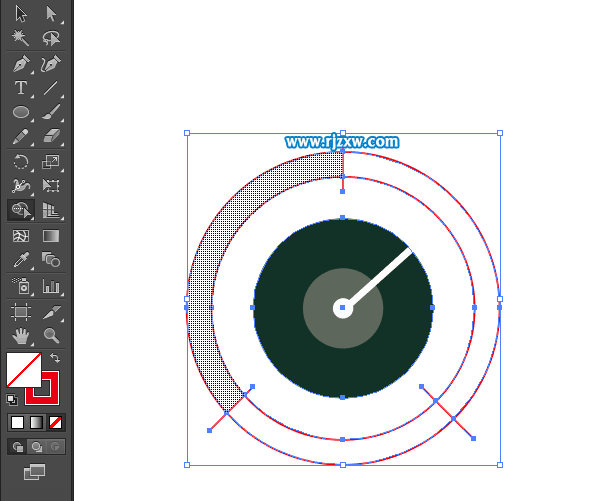Pick the Eyedropper tool
This screenshot has width=592, height=501.
21,260
